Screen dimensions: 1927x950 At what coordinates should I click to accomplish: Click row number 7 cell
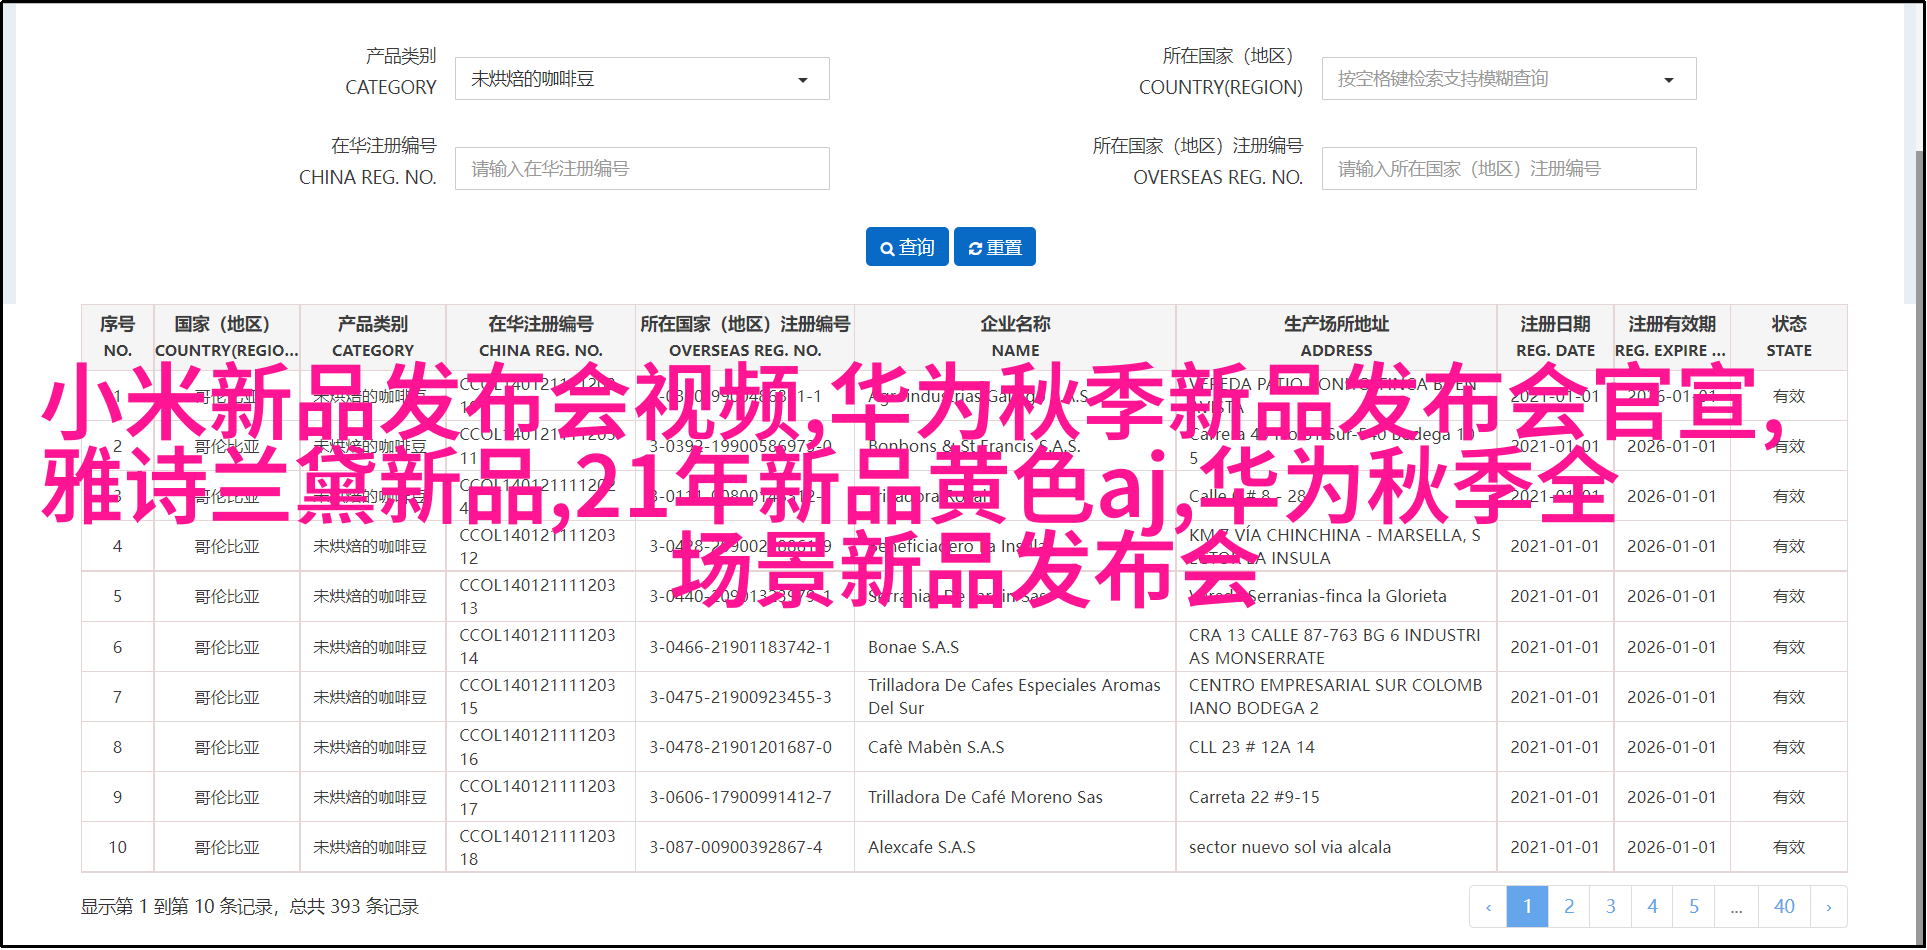(x=118, y=697)
